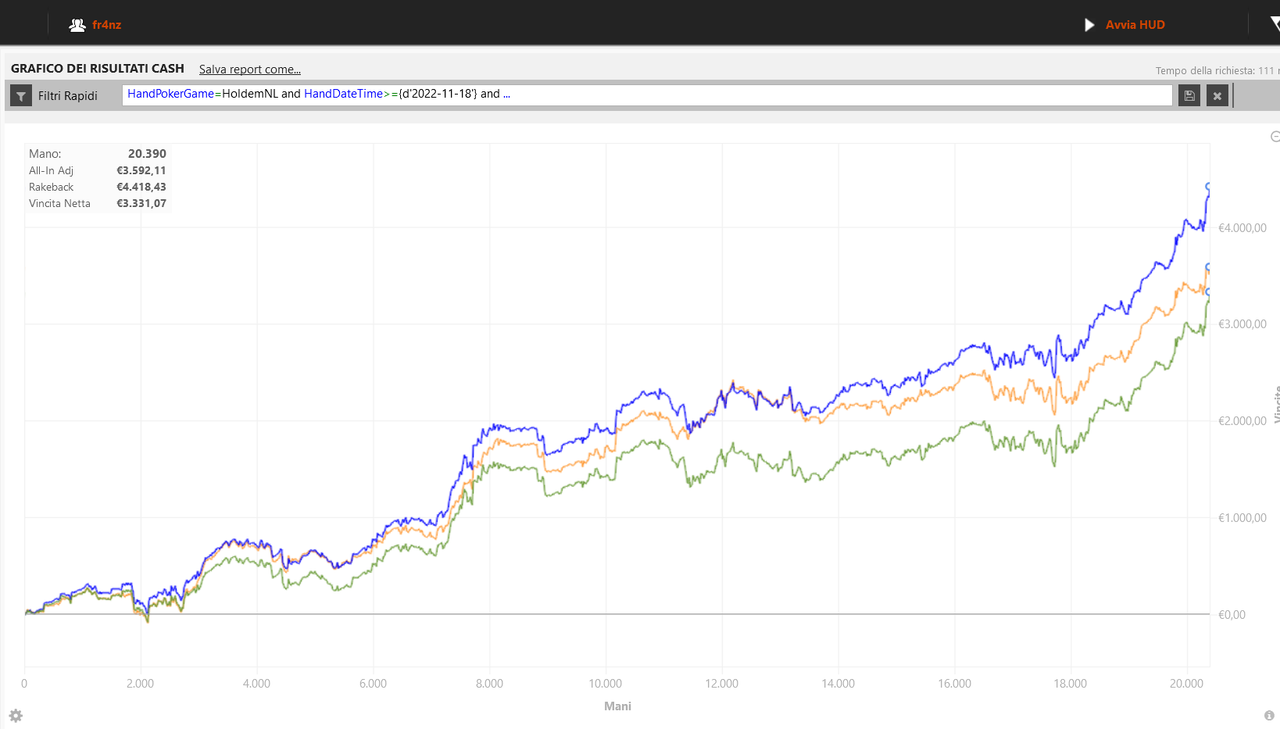
Task: Click the 20.000 hands axis tick label
Action: point(1186,684)
